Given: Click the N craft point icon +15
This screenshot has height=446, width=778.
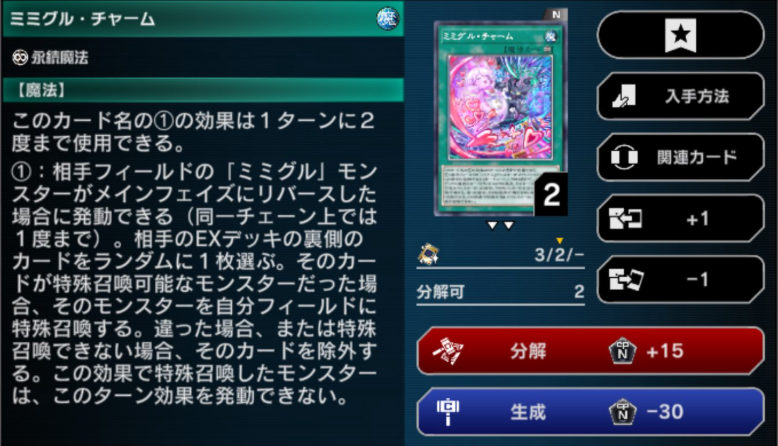Looking at the screenshot, I should pos(622,351).
